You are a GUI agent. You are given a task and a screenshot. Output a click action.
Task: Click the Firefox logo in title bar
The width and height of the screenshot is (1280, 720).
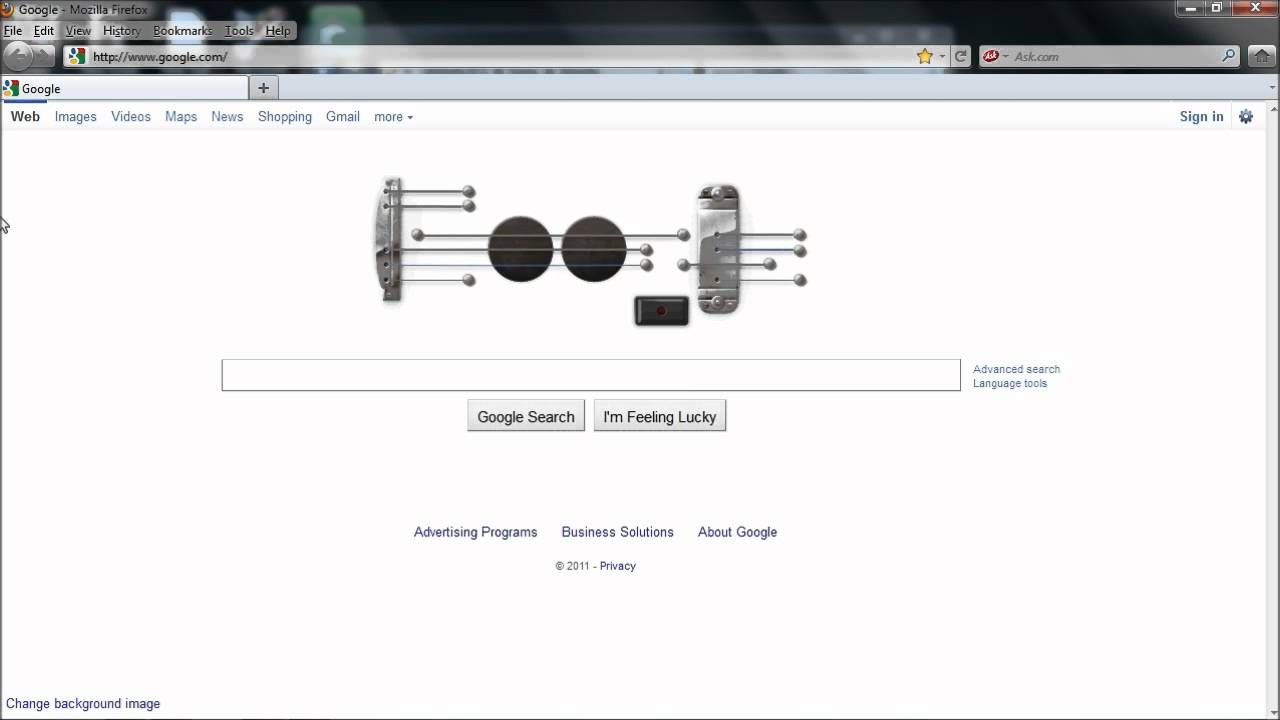point(6,10)
